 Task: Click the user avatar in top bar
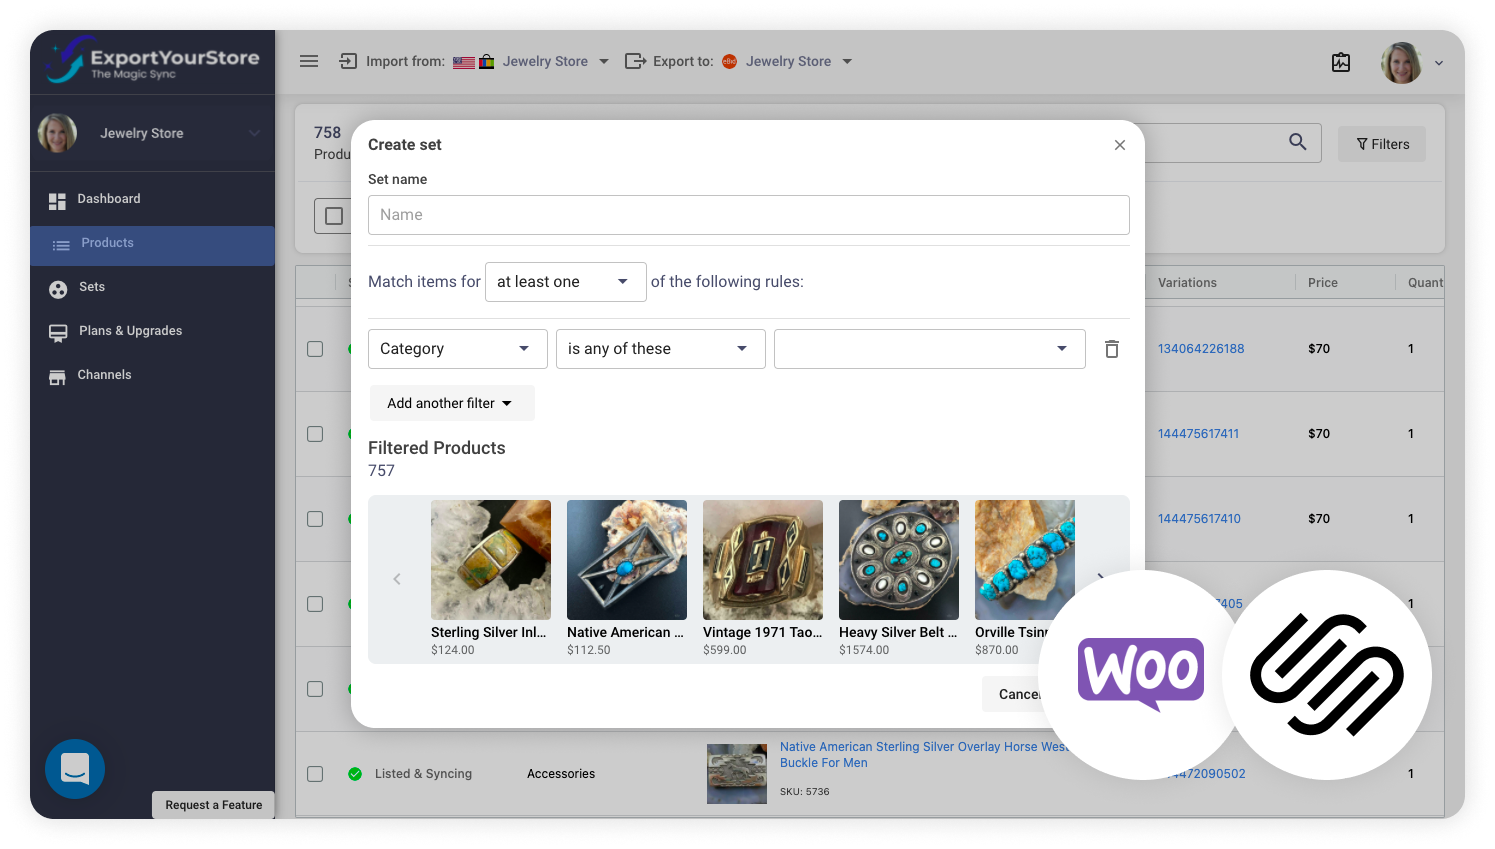1401,62
